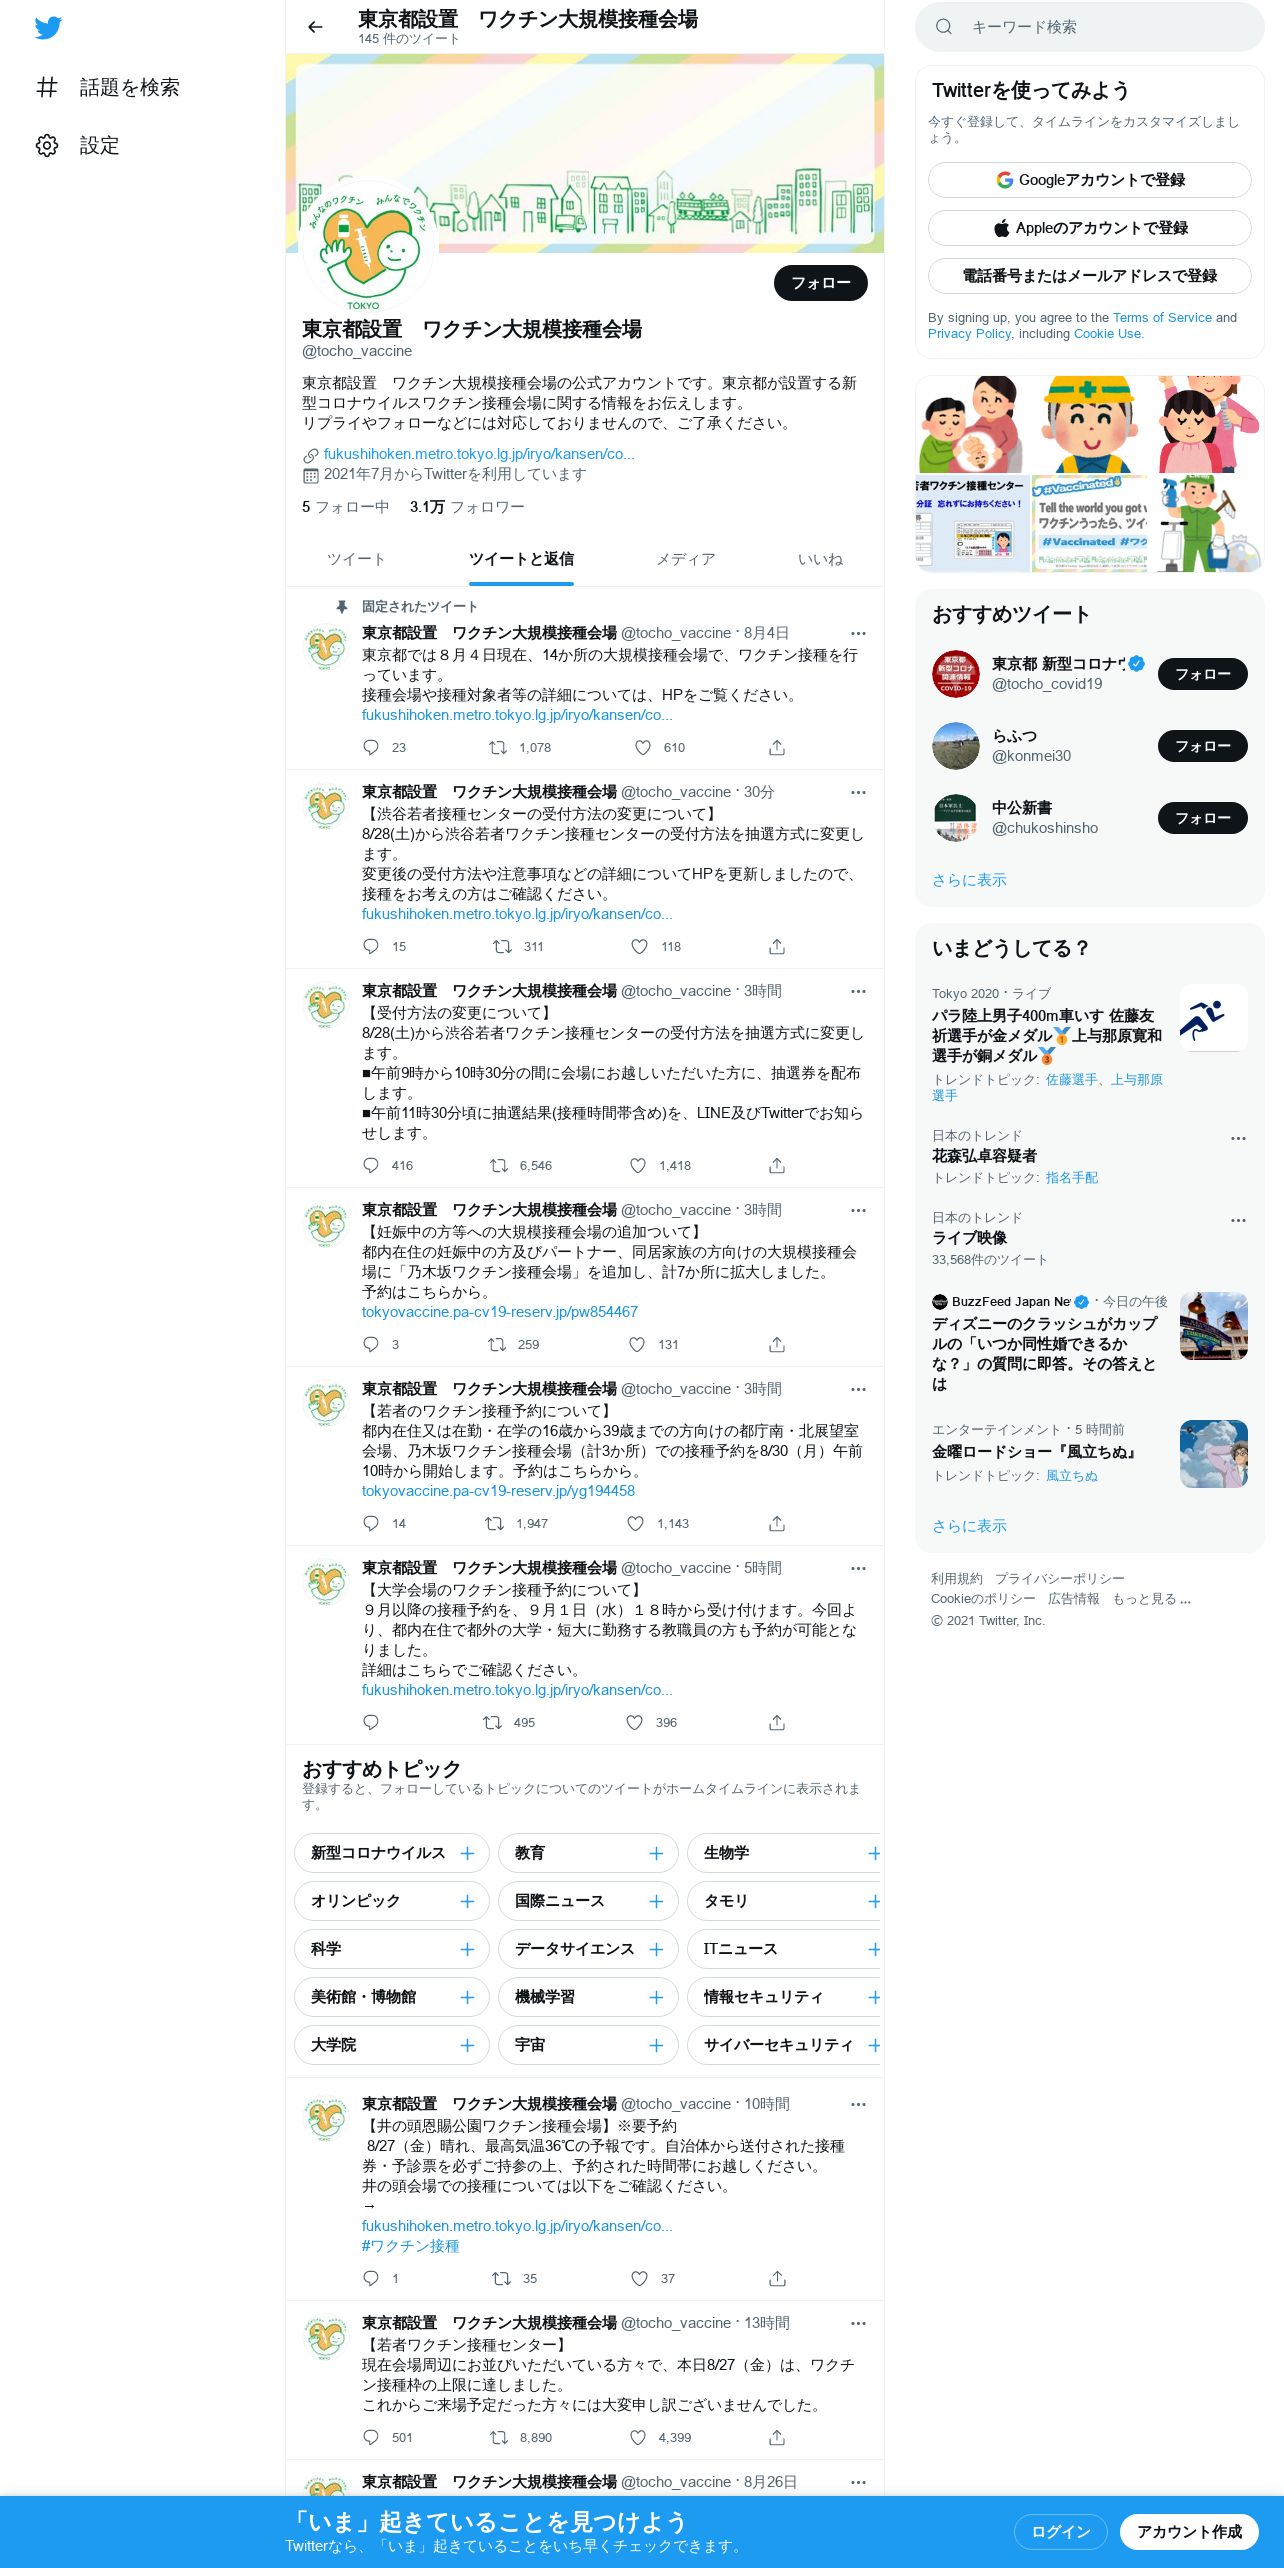Open the プライバシーポリシー footer link
The image size is (1284, 2568).
1059,1579
